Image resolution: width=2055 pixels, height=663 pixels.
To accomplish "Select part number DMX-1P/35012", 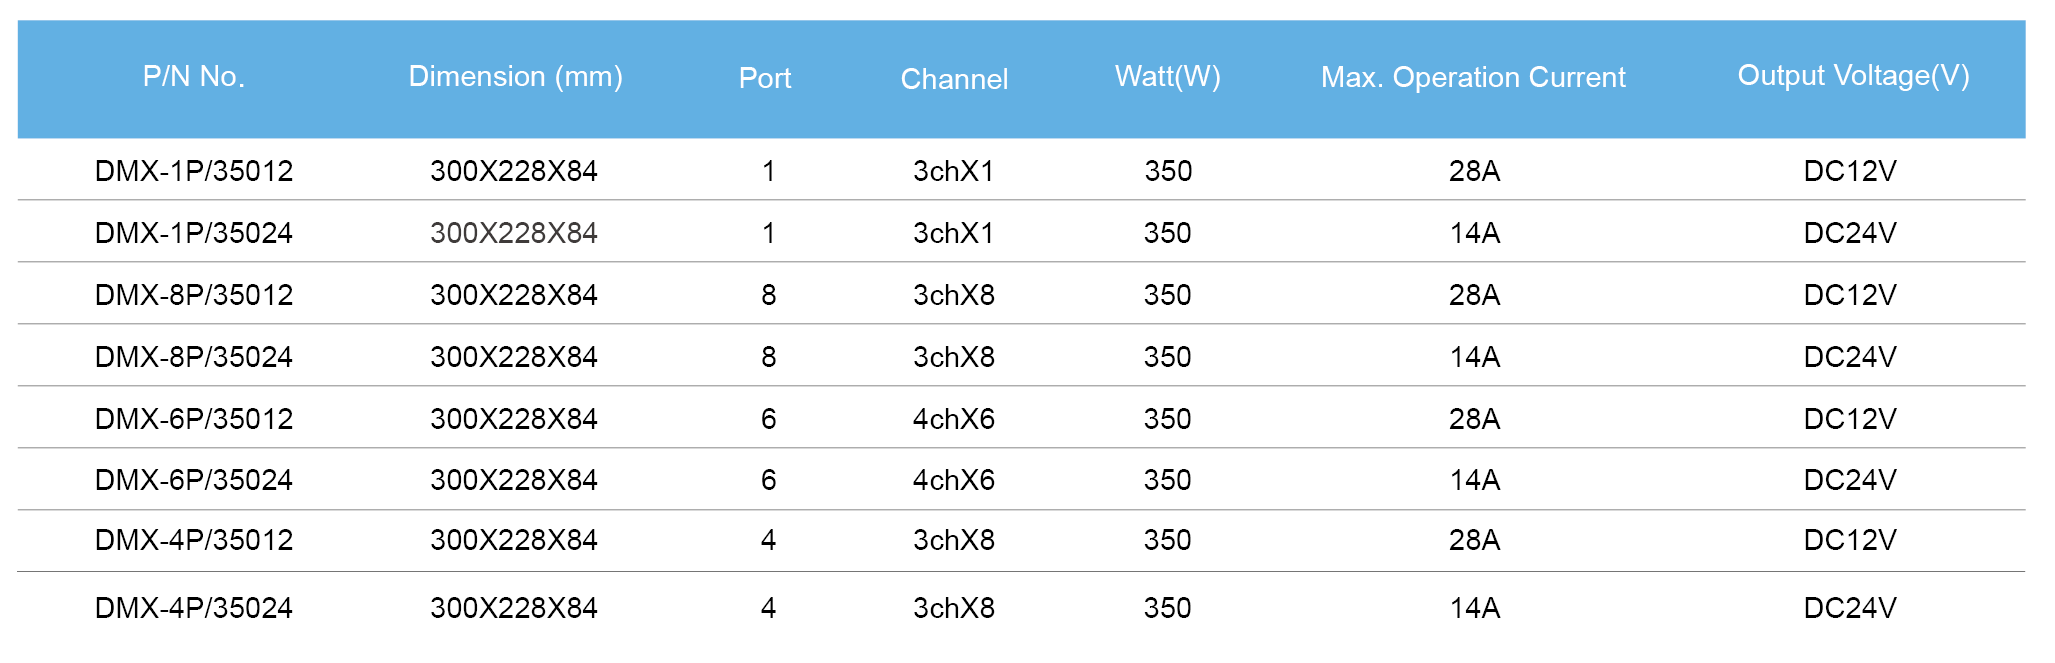I will pos(194,171).
